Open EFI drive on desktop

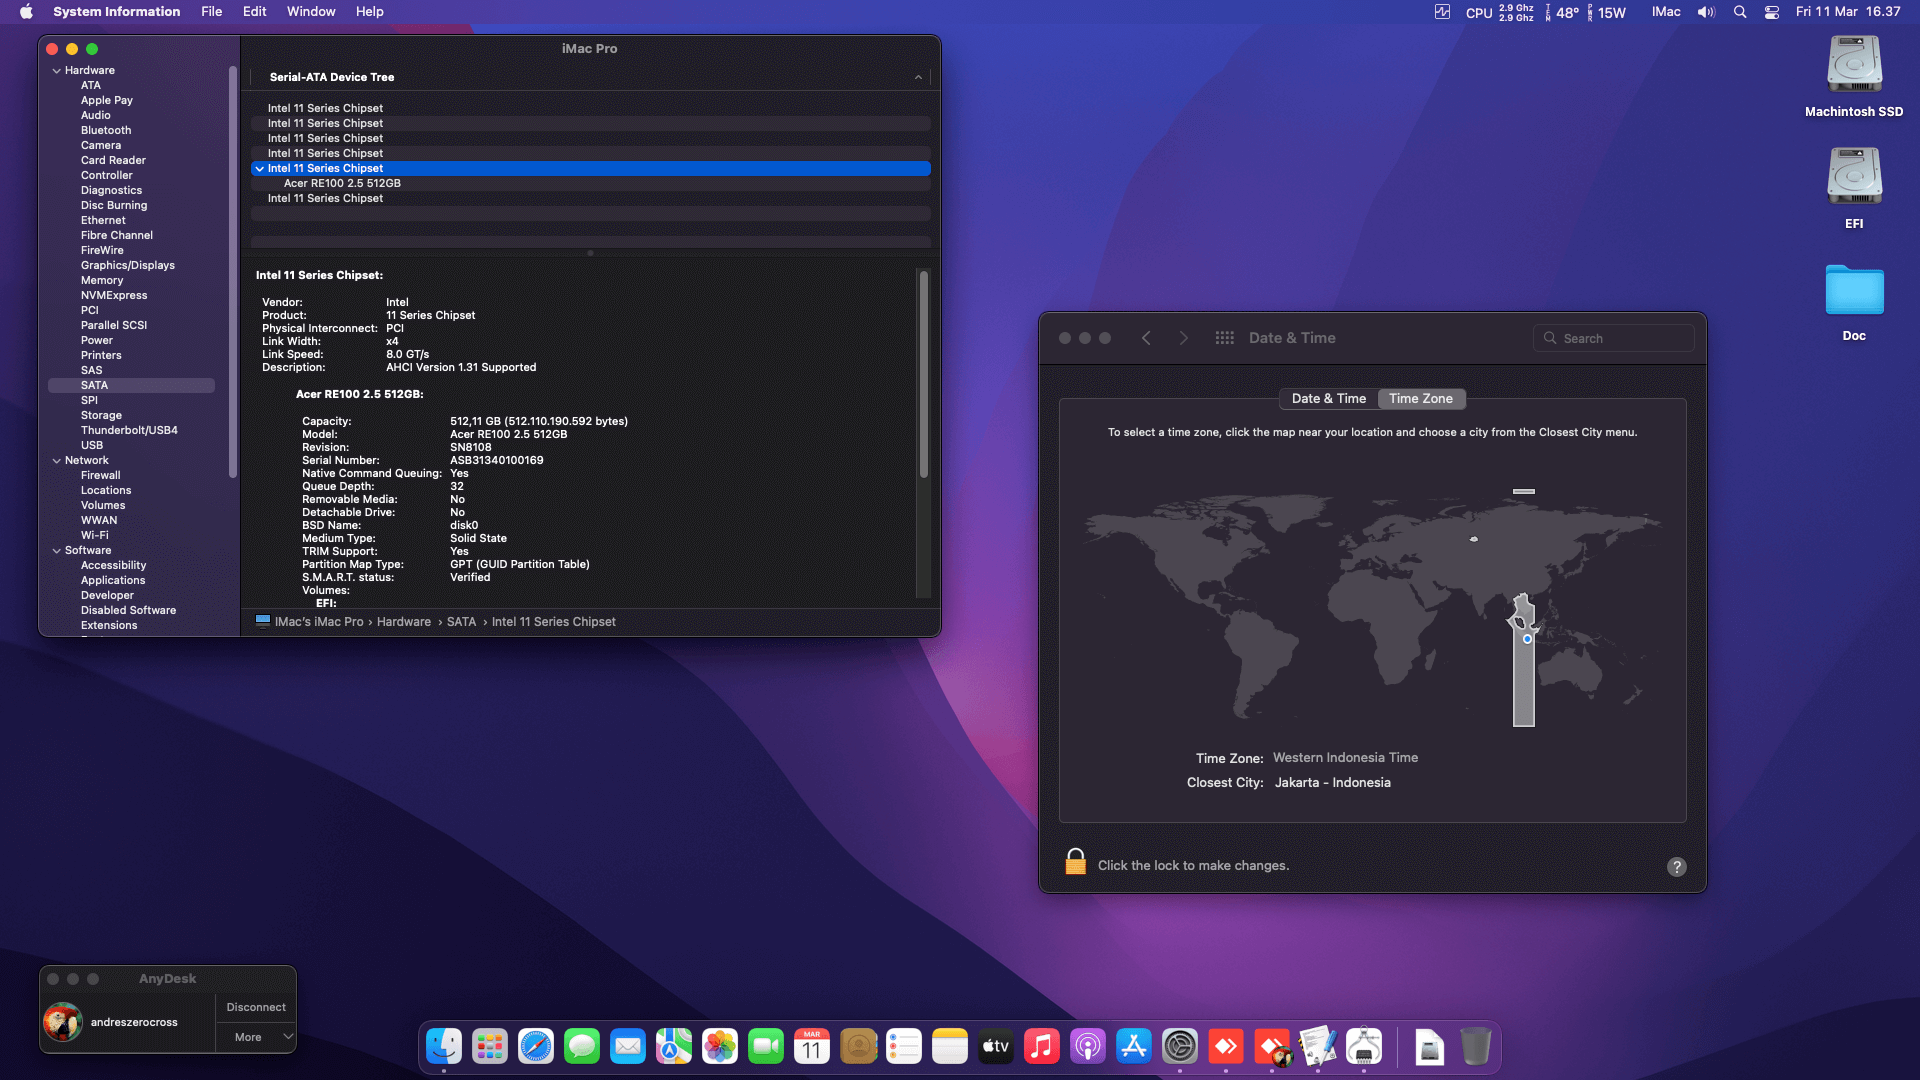[x=1854, y=189]
